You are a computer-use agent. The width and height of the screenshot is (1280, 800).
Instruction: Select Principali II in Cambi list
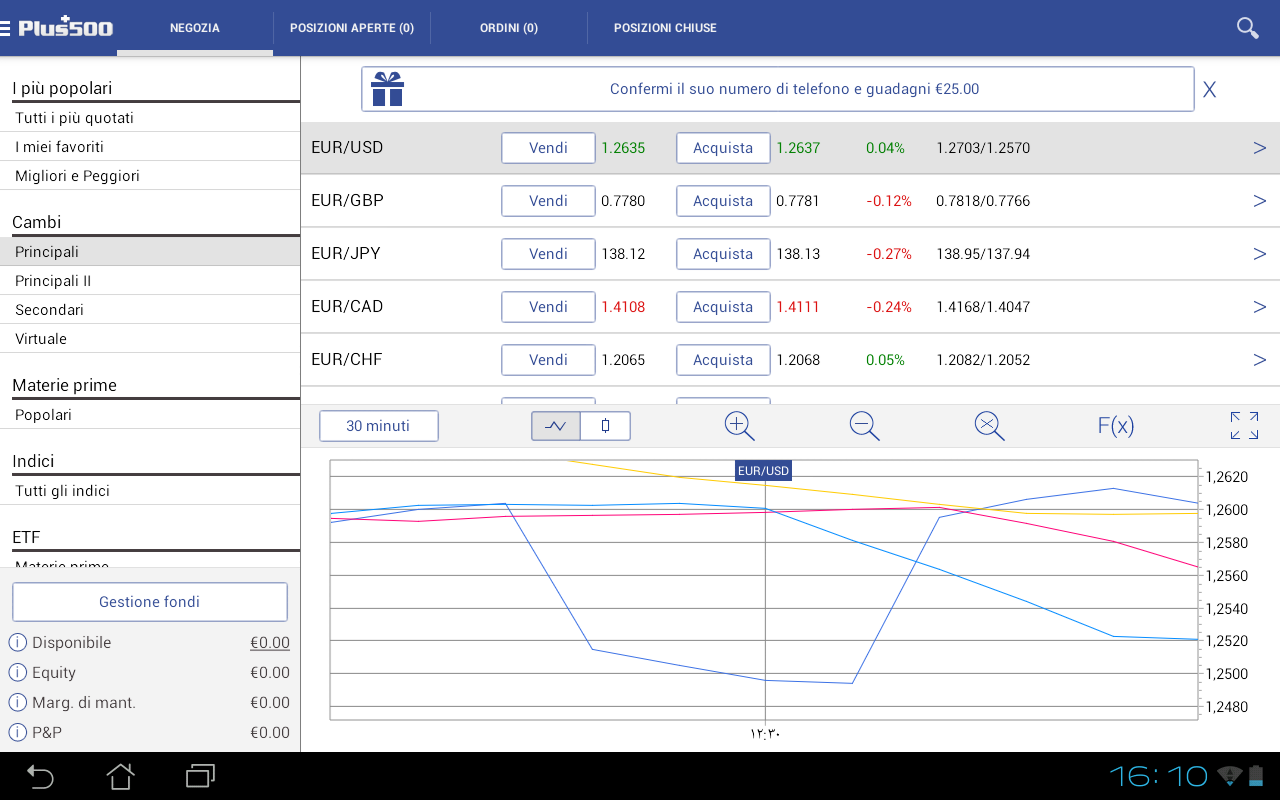[x=53, y=281]
